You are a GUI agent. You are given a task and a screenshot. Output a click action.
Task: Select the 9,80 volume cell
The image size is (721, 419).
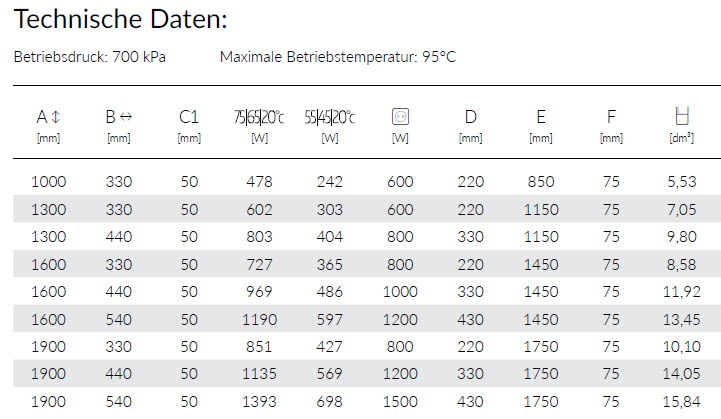click(x=681, y=237)
